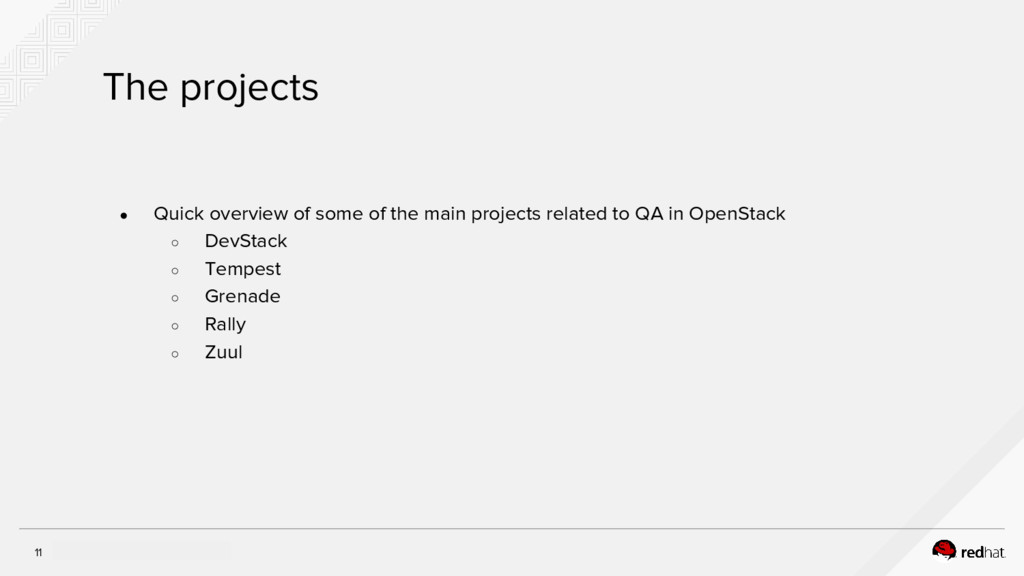Click the hollow bullet beside Tempest
Screen dimensions: 1024x576
pyautogui.click(x=174, y=270)
